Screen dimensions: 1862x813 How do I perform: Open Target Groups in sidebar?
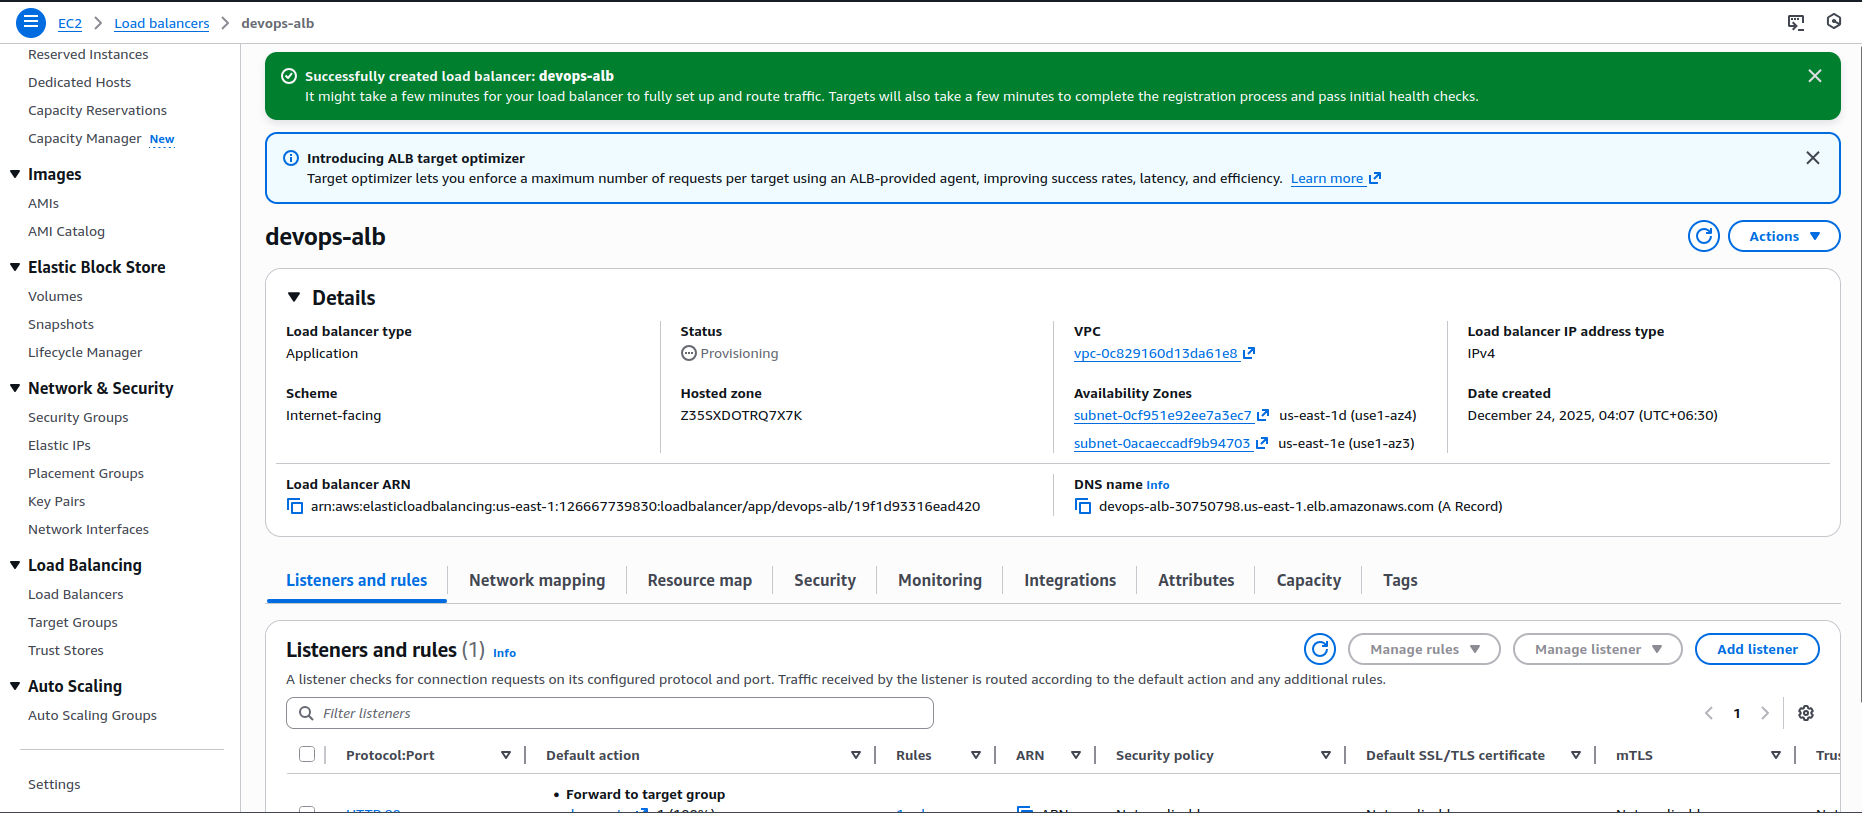(73, 622)
